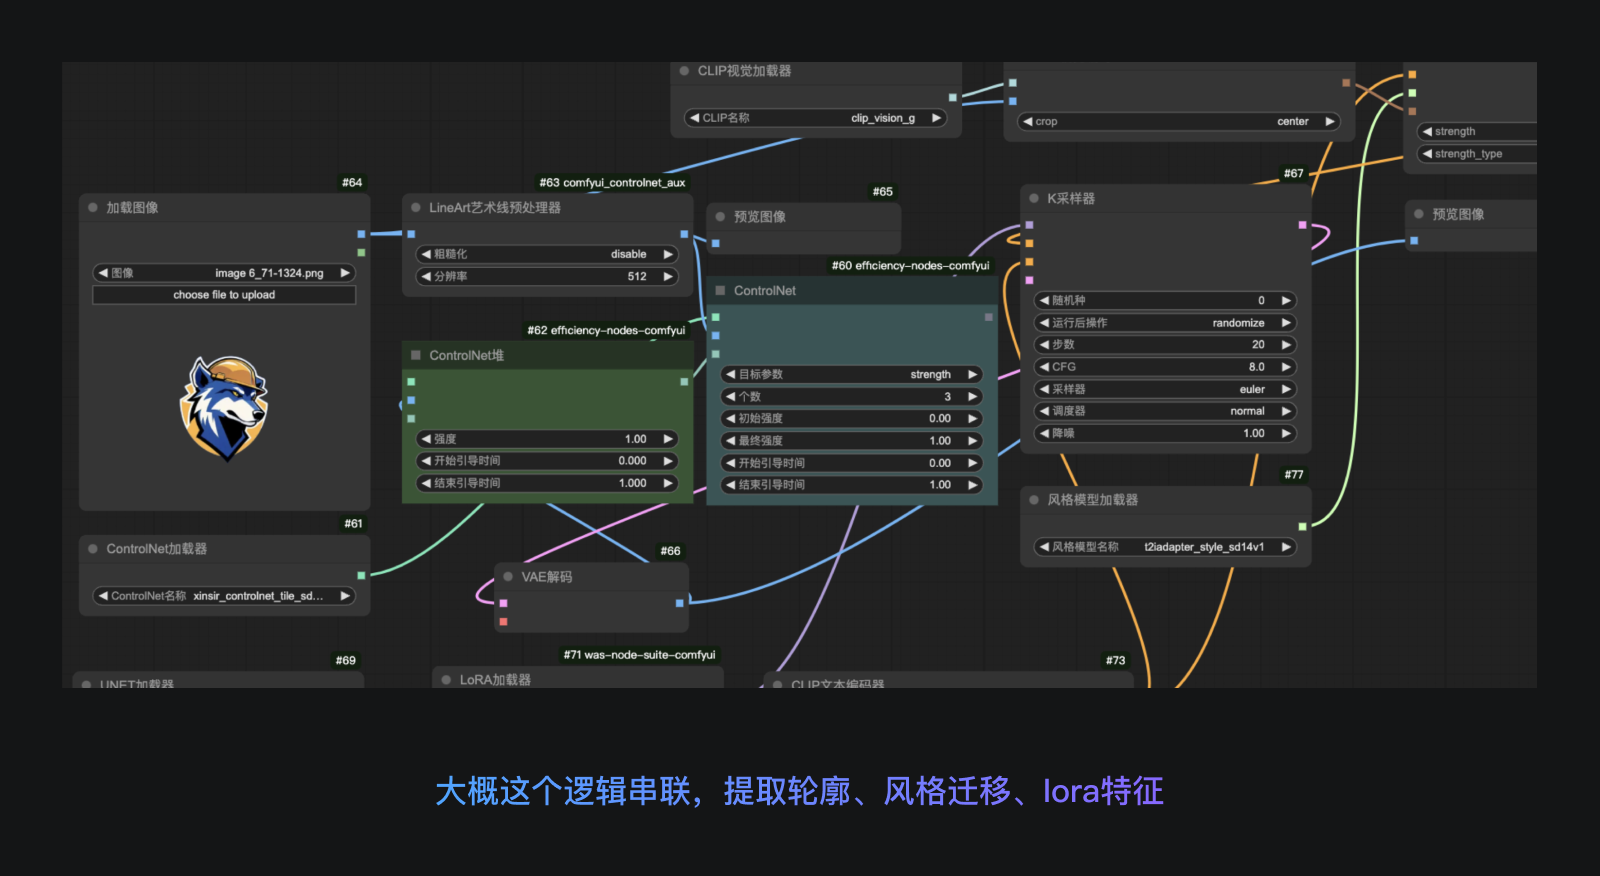Collapse the ControlNet加载器 node dot
The image size is (1600, 876).
pos(93,549)
